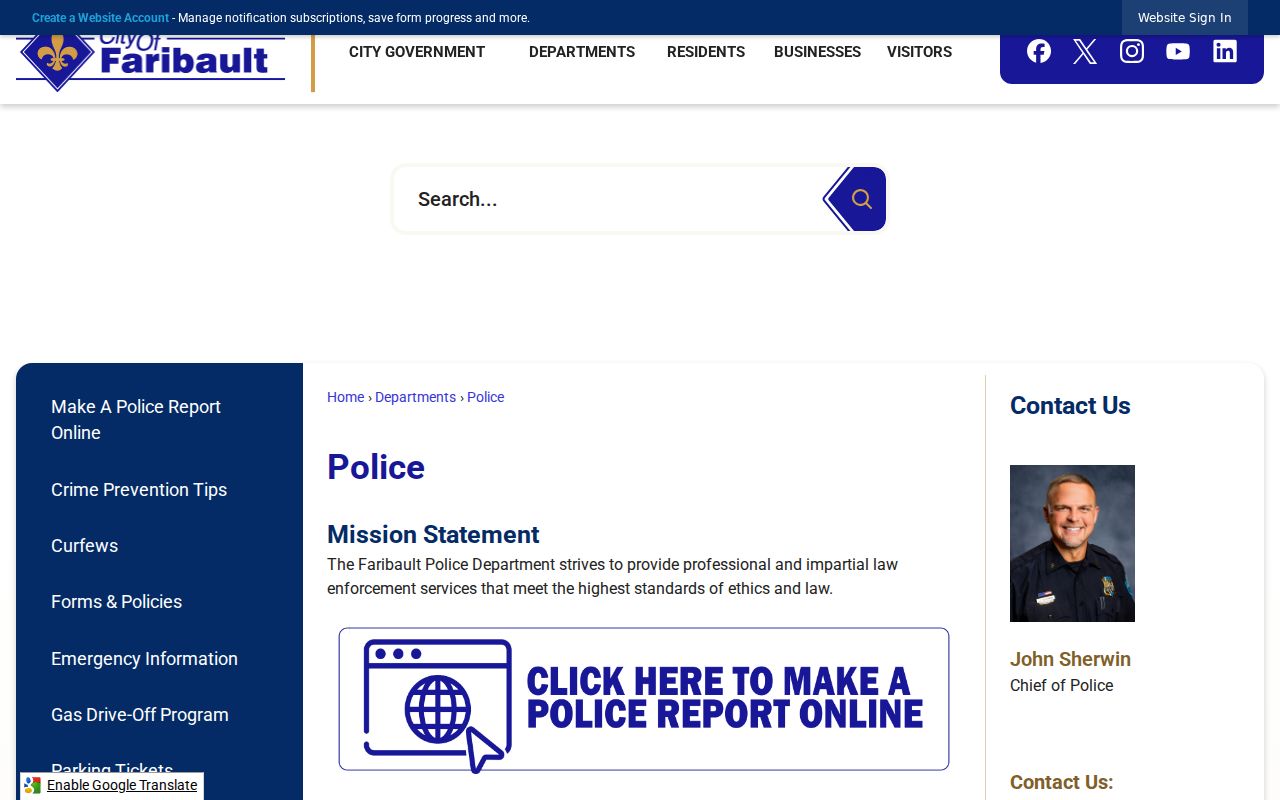Click the Google Translate icon

click(x=33, y=786)
